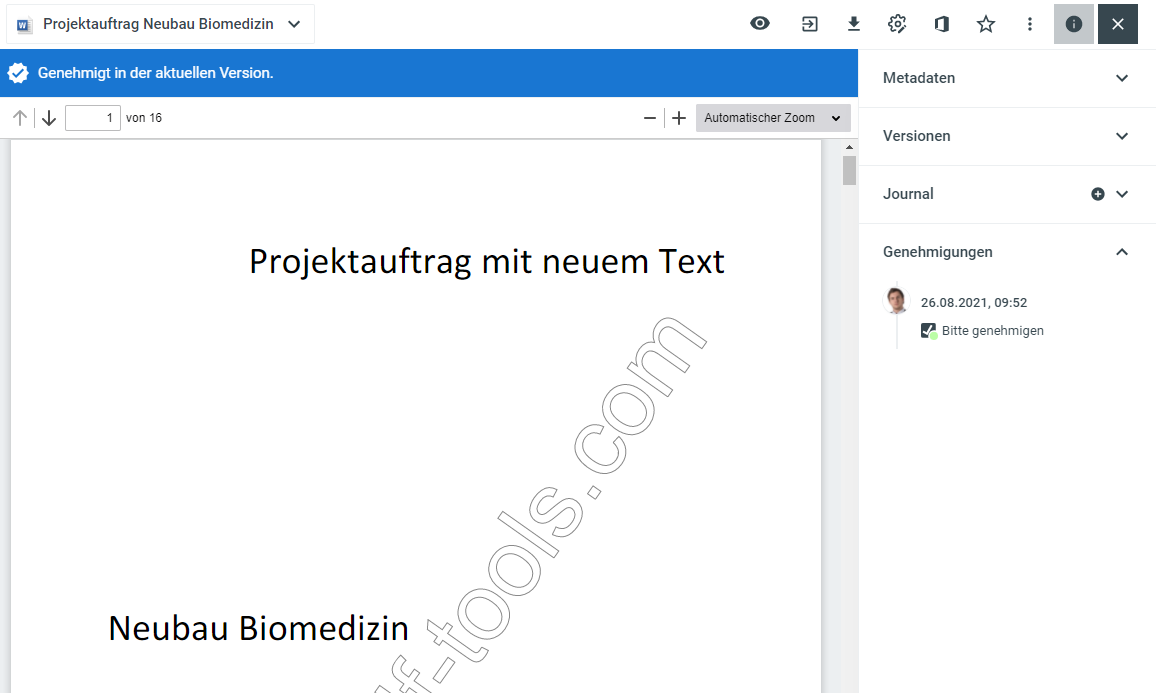Image resolution: width=1156 pixels, height=693 pixels.
Task: Expand the Metadaten section
Action: point(1122,78)
